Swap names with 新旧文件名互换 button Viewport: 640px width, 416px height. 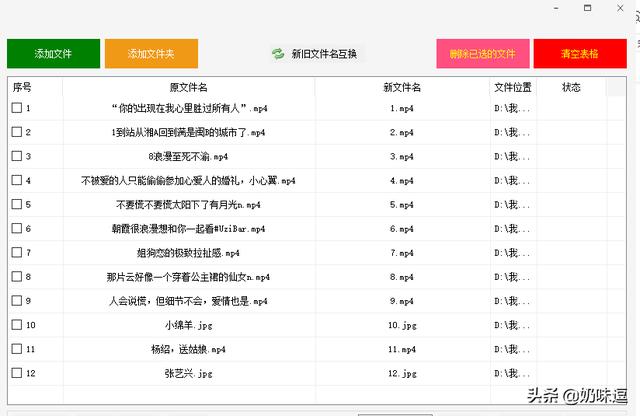tap(315, 54)
